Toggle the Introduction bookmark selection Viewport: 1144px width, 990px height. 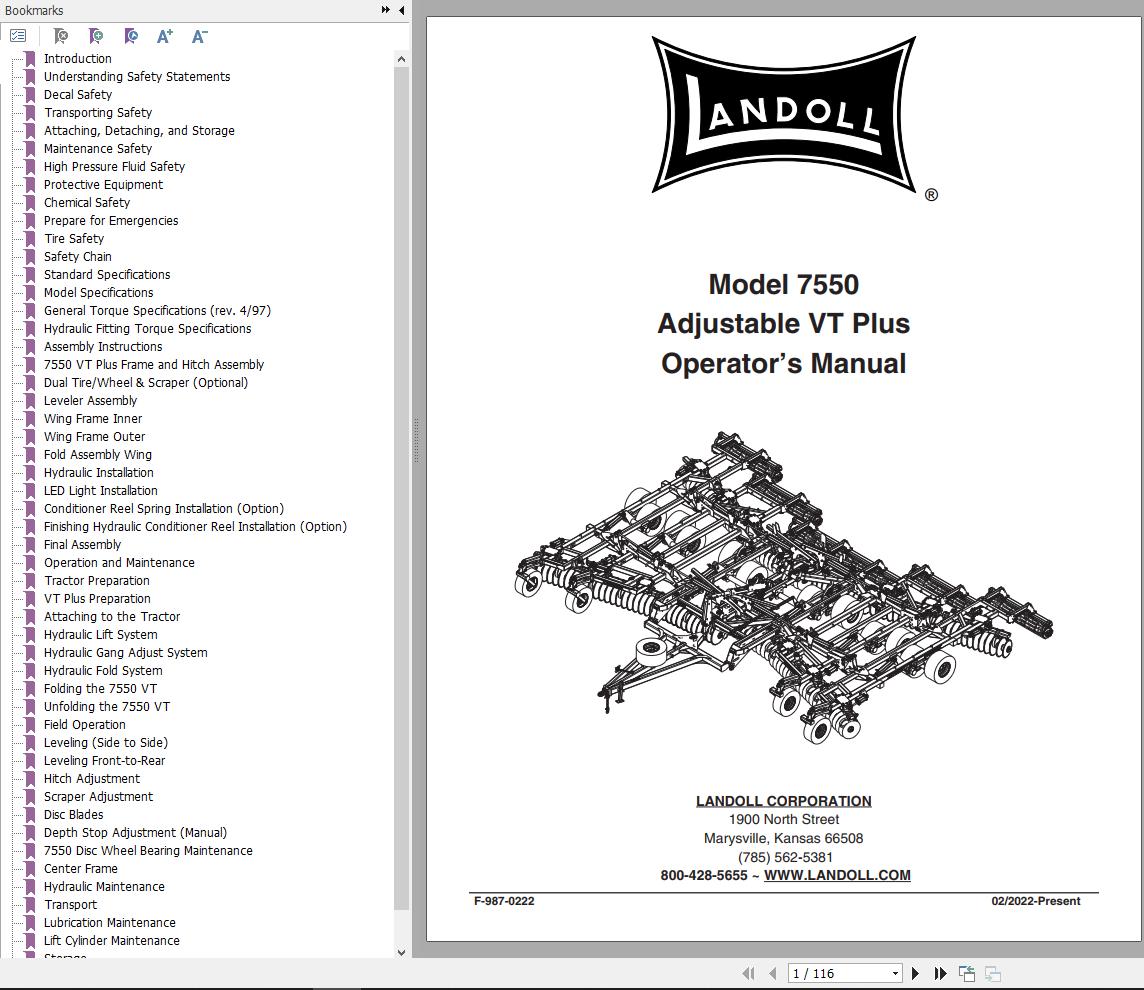pyautogui.click(x=77, y=58)
